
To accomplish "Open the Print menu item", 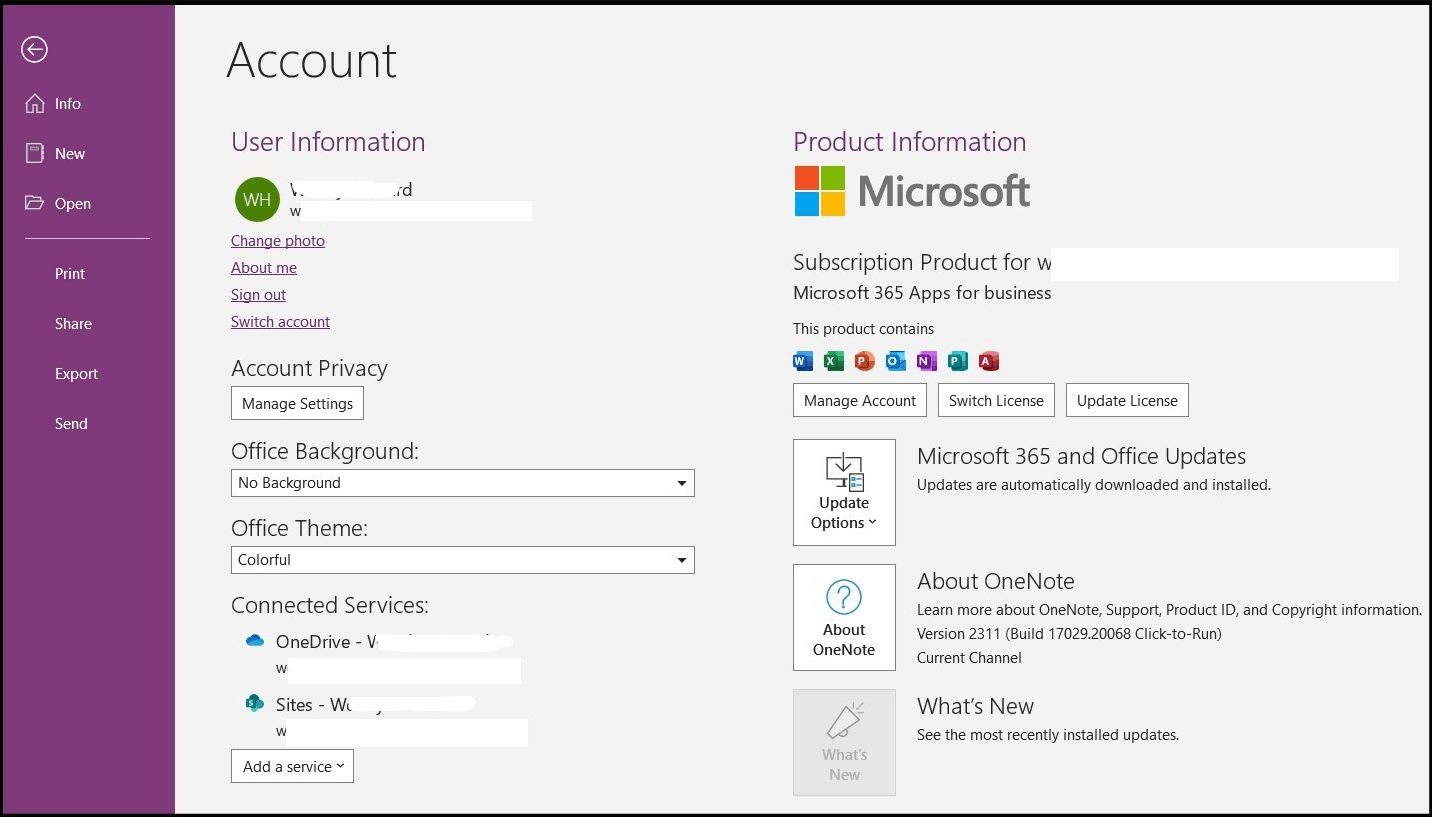I will pos(70,274).
